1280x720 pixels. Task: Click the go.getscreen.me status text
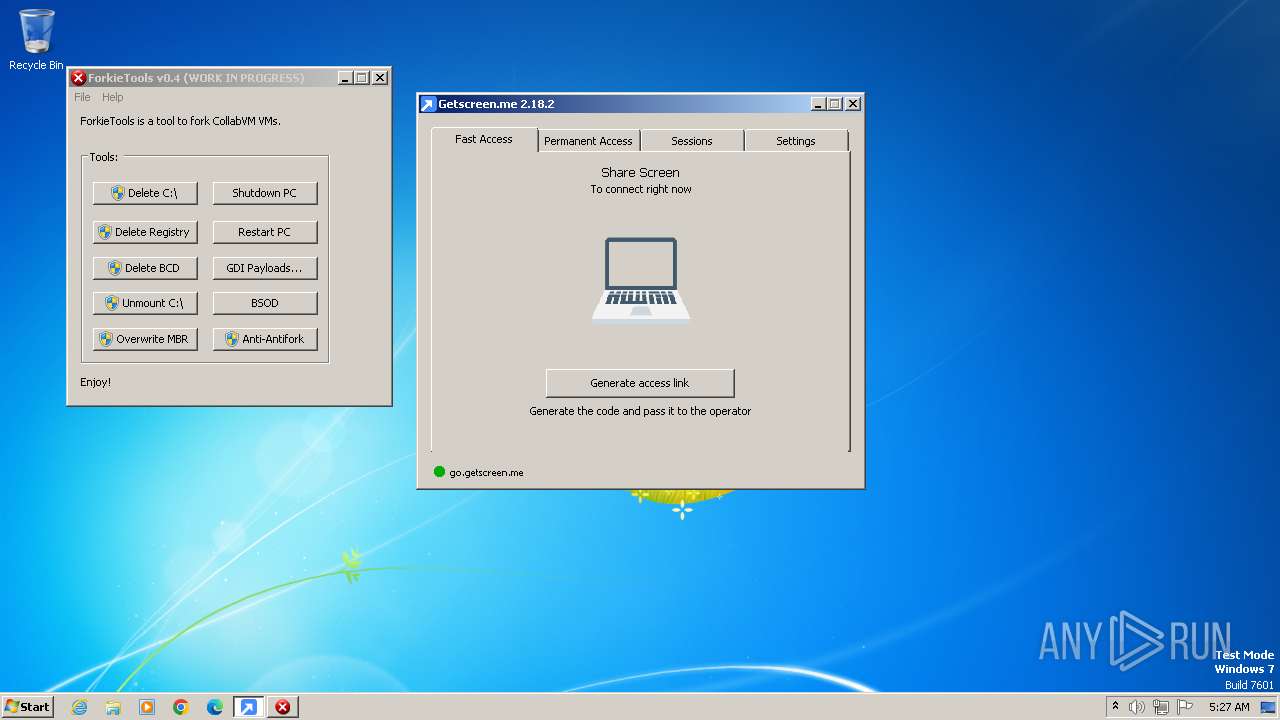coord(486,472)
